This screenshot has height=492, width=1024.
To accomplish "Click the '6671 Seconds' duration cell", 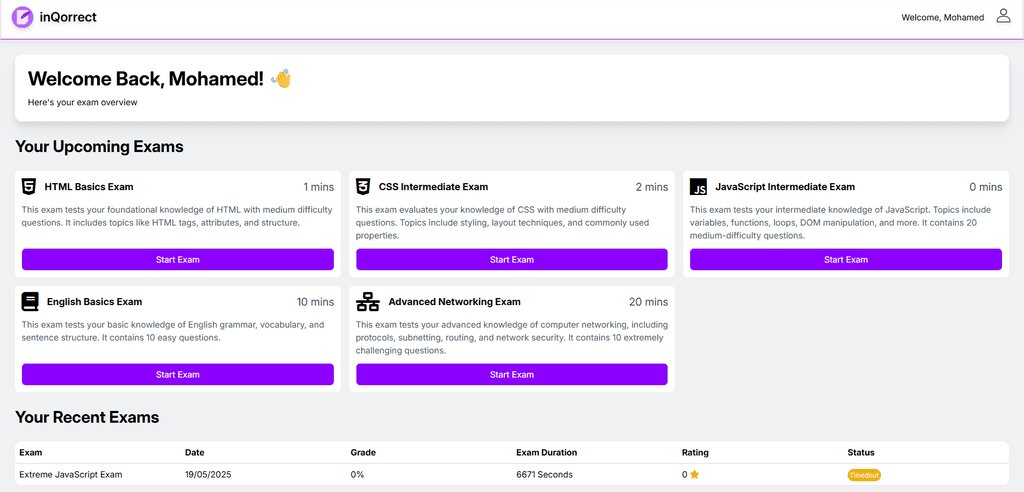I will (x=544, y=475).
